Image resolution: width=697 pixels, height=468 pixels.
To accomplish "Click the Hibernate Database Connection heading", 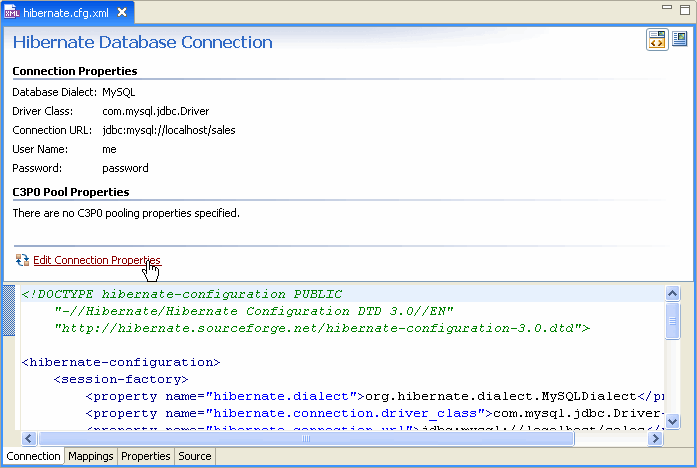I will tap(142, 42).
